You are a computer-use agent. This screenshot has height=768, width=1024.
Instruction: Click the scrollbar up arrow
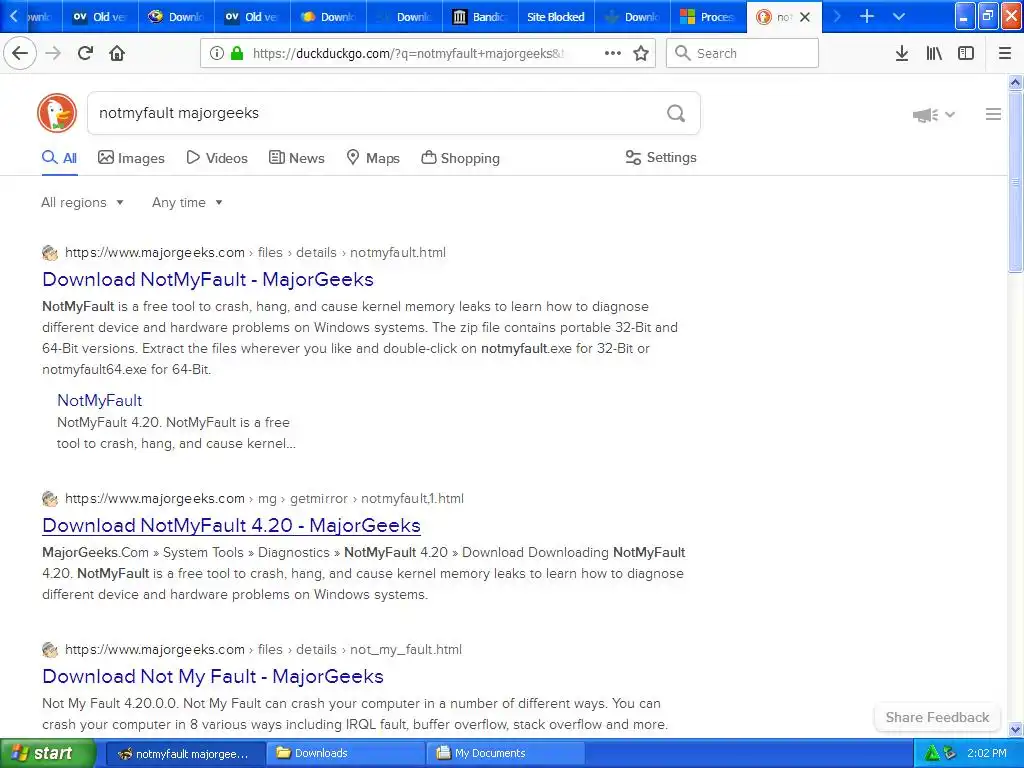pos(1015,82)
